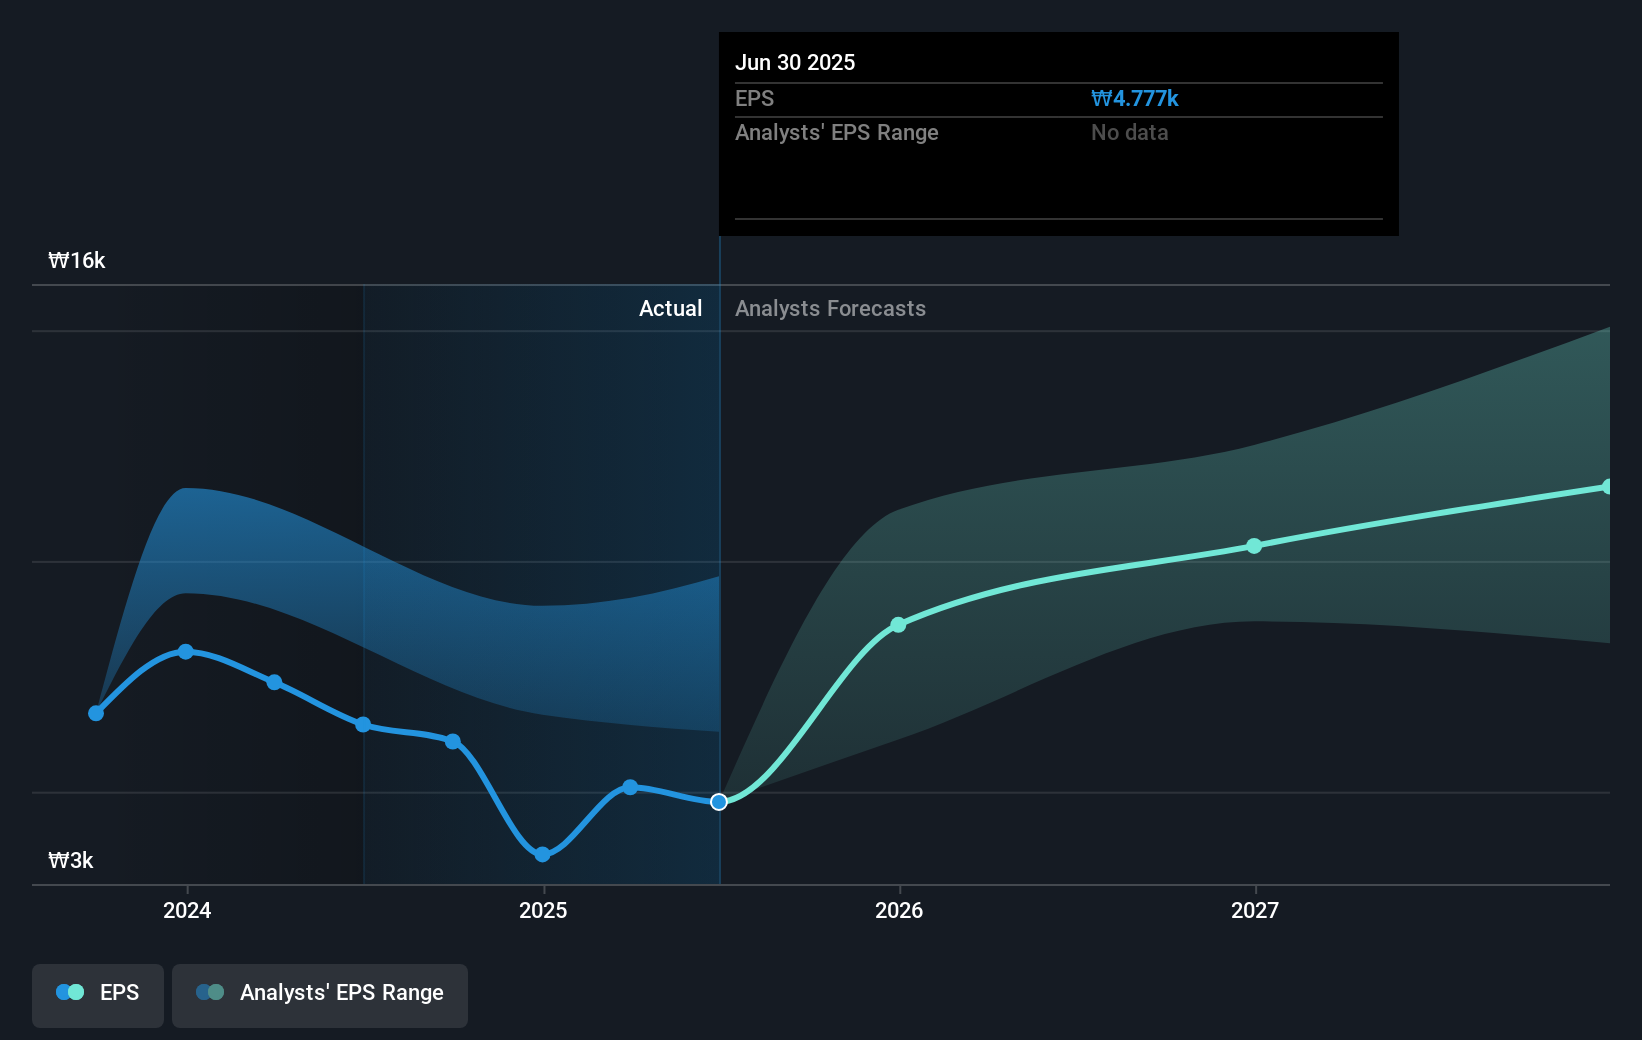This screenshot has width=1642, height=1040.
Task: Collapse the Analysts' EPS Range row
Action: click(837, 132)
